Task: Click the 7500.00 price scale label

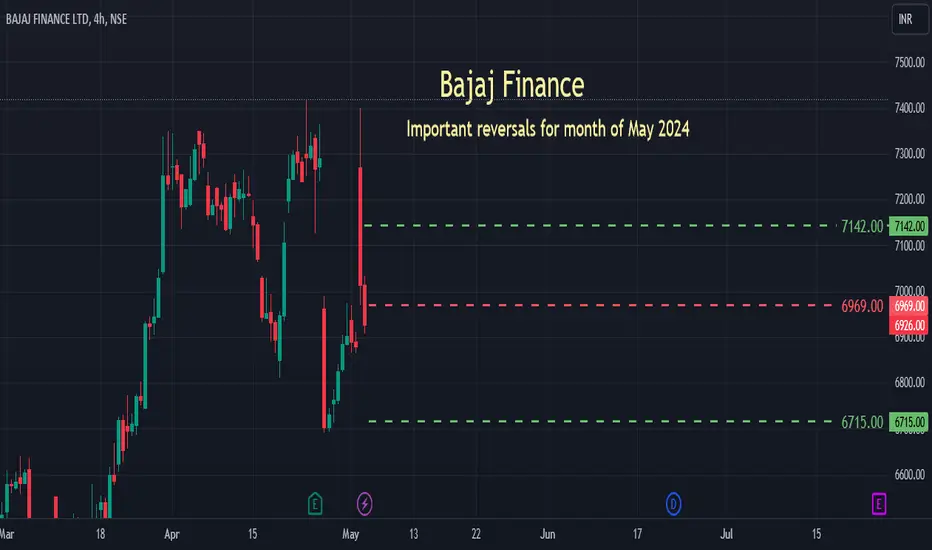Action: 909,62
